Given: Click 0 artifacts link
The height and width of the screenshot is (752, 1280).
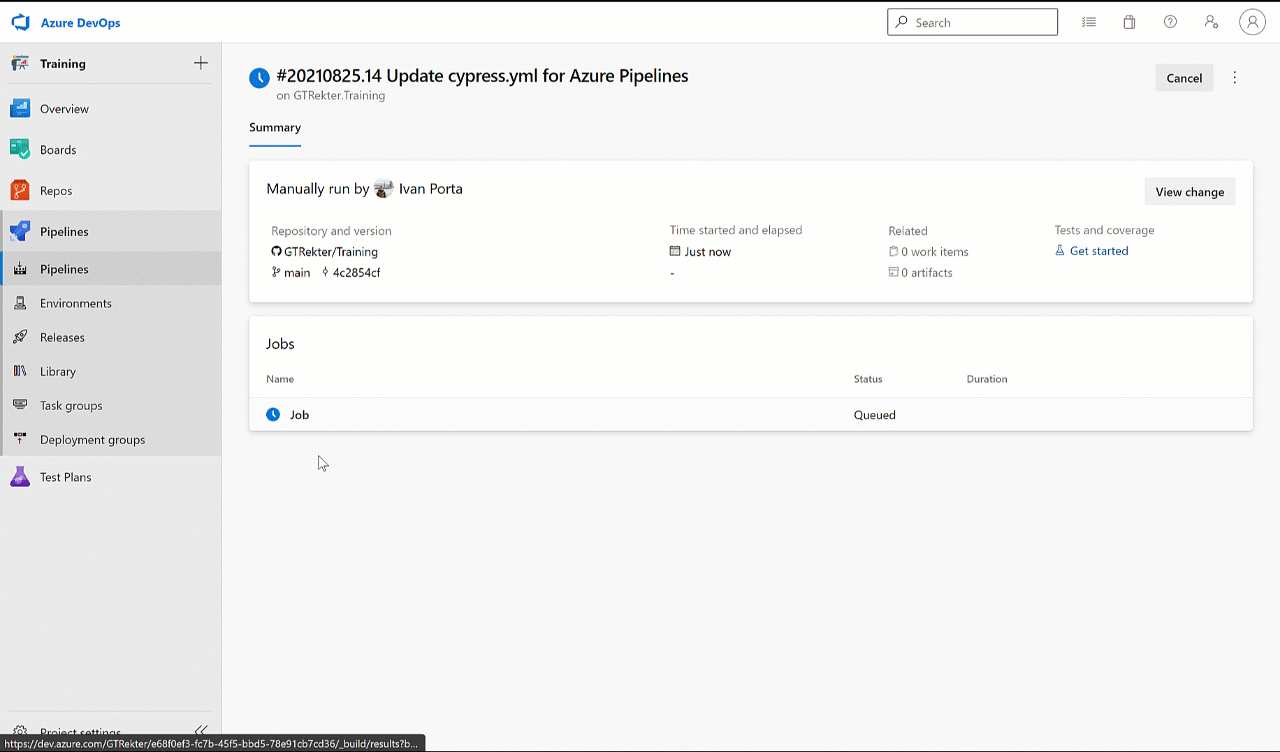Looking at the screenshot, I should (927, 273).
